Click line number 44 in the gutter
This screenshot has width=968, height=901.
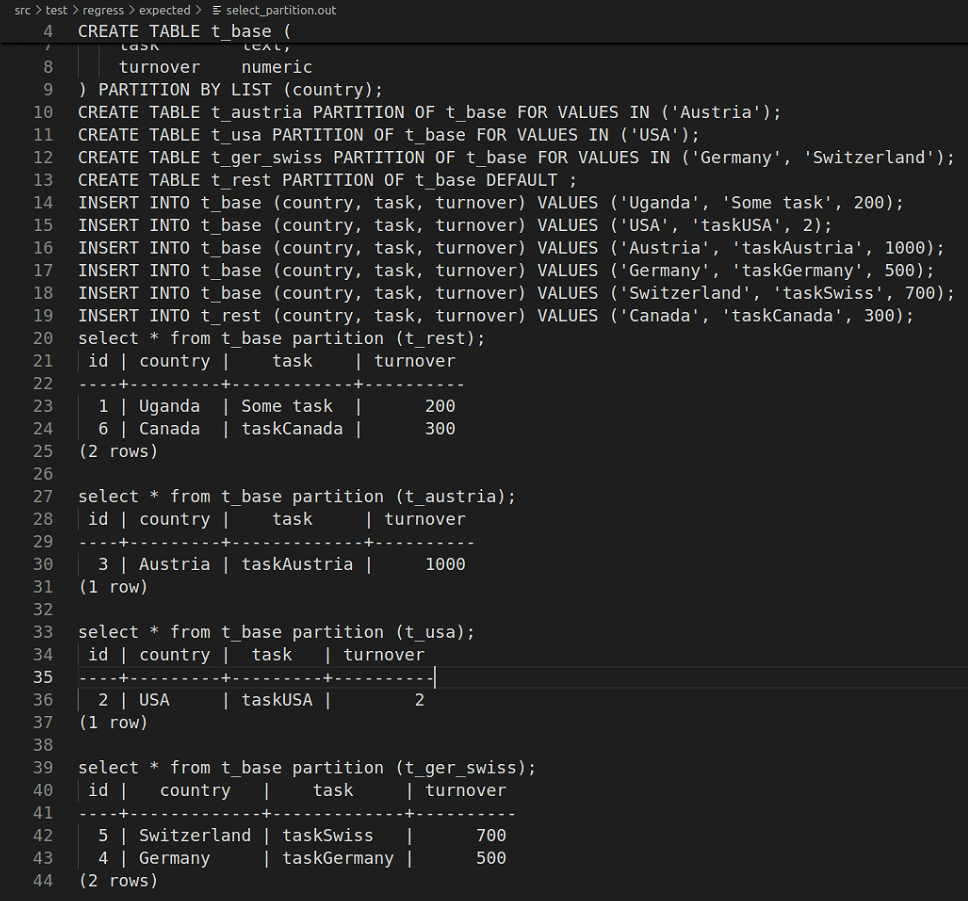tap(42, 881)
